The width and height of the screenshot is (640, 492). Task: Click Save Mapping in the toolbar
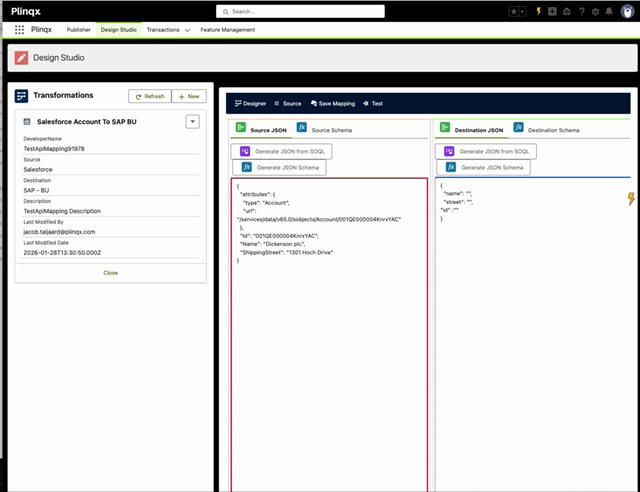tap(333, 104)
